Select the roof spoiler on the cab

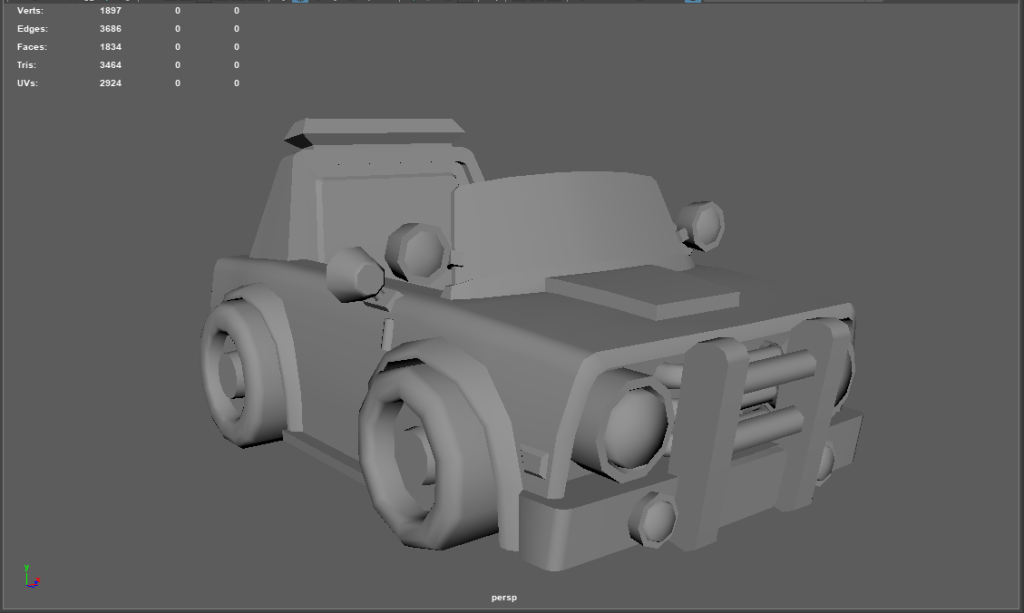pos(375,130)
